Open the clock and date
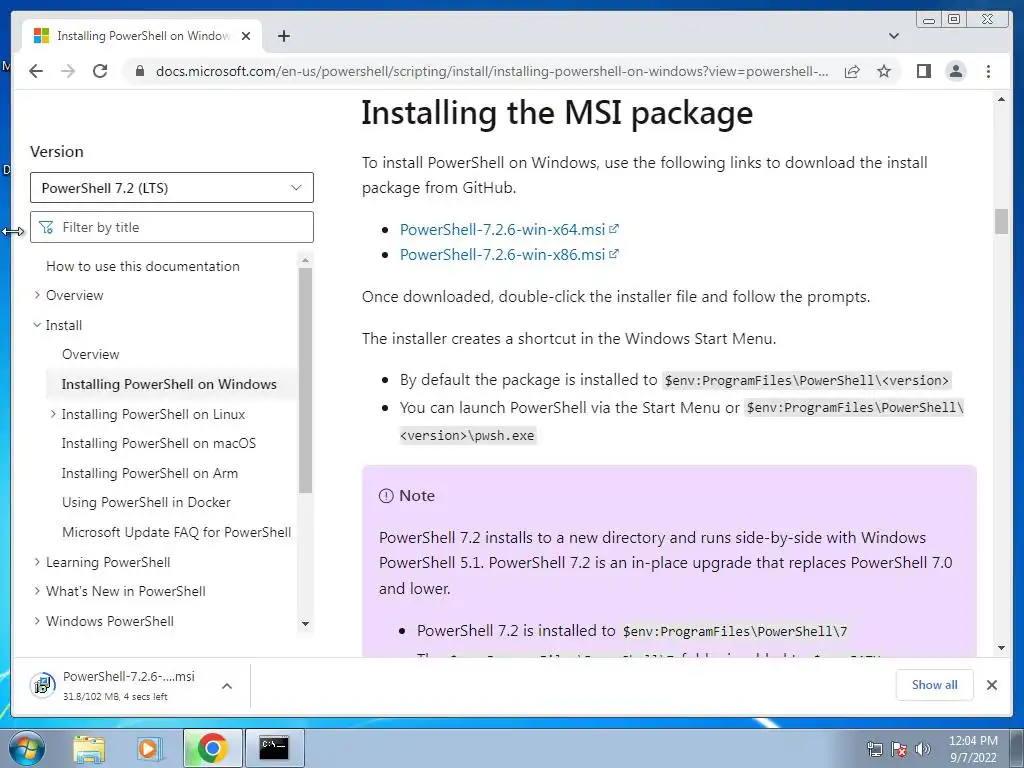 pos(973,749)
